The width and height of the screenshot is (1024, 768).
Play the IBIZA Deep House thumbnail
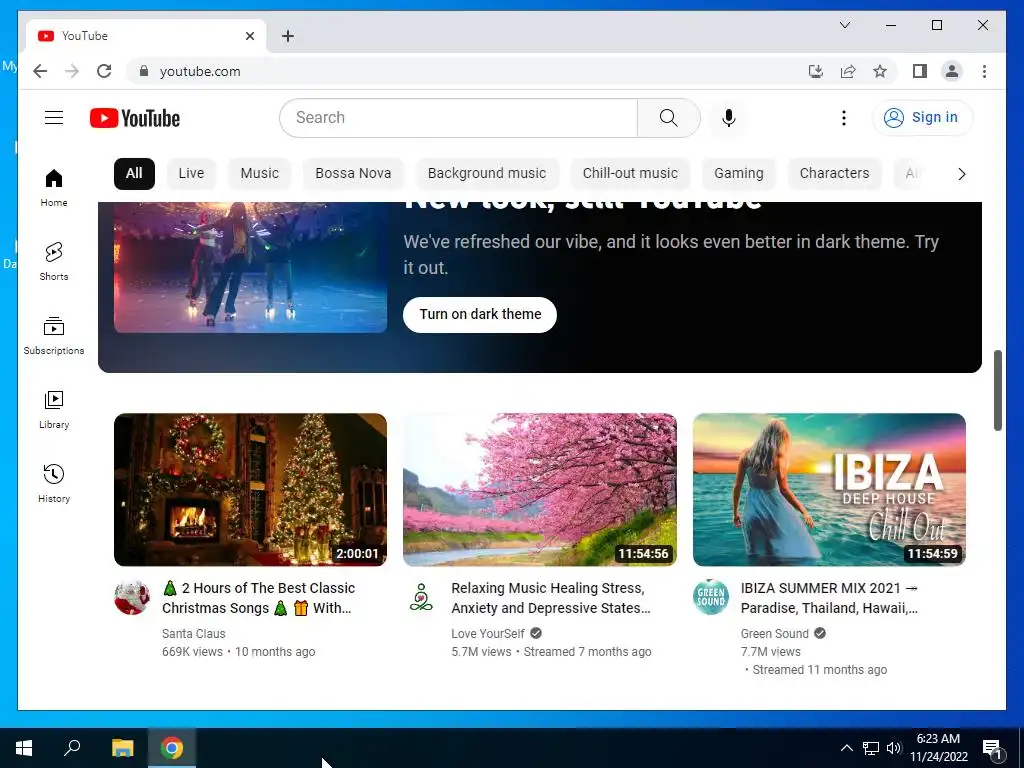click(829, 490)
